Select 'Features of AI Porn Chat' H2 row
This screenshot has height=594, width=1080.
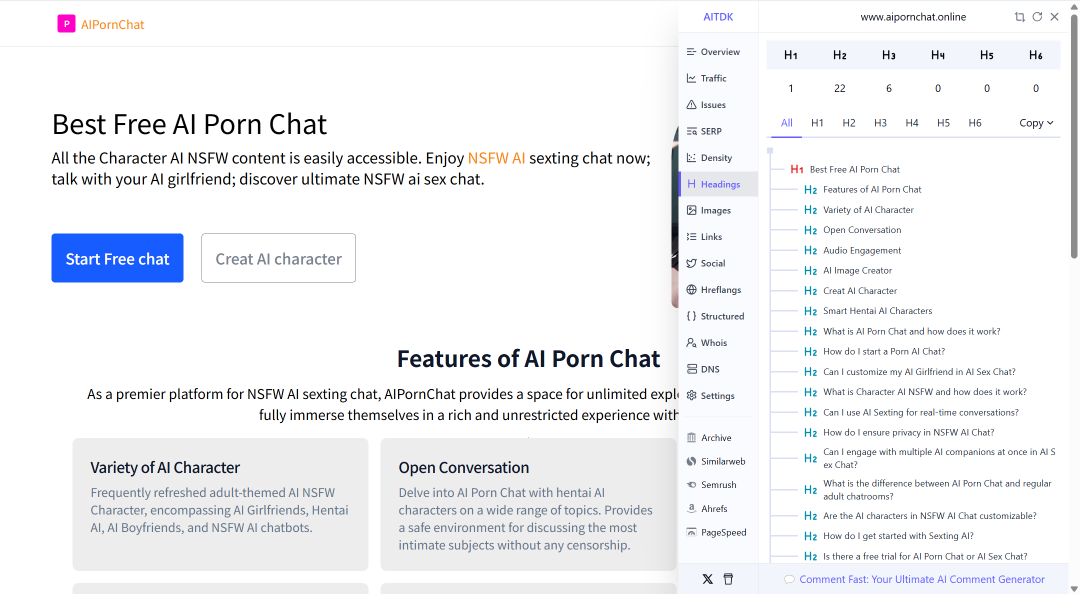[862, 190]
